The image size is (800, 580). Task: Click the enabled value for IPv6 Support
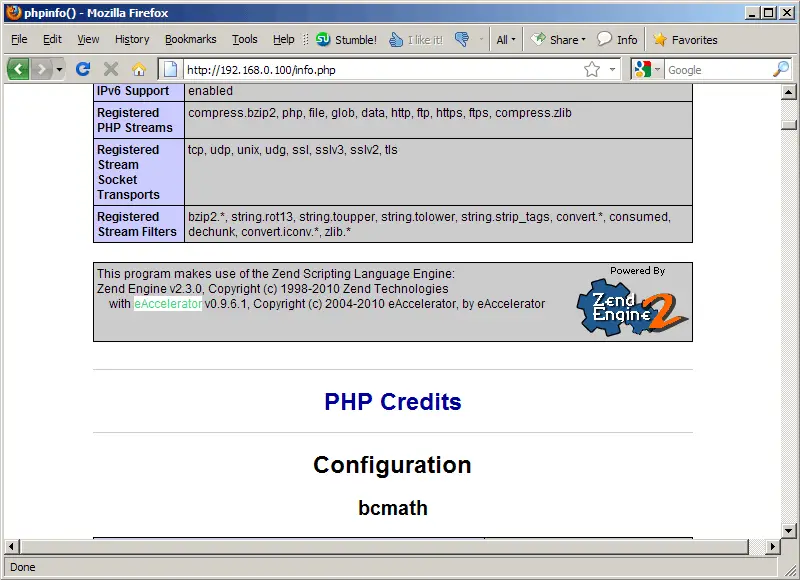(210, 91)
